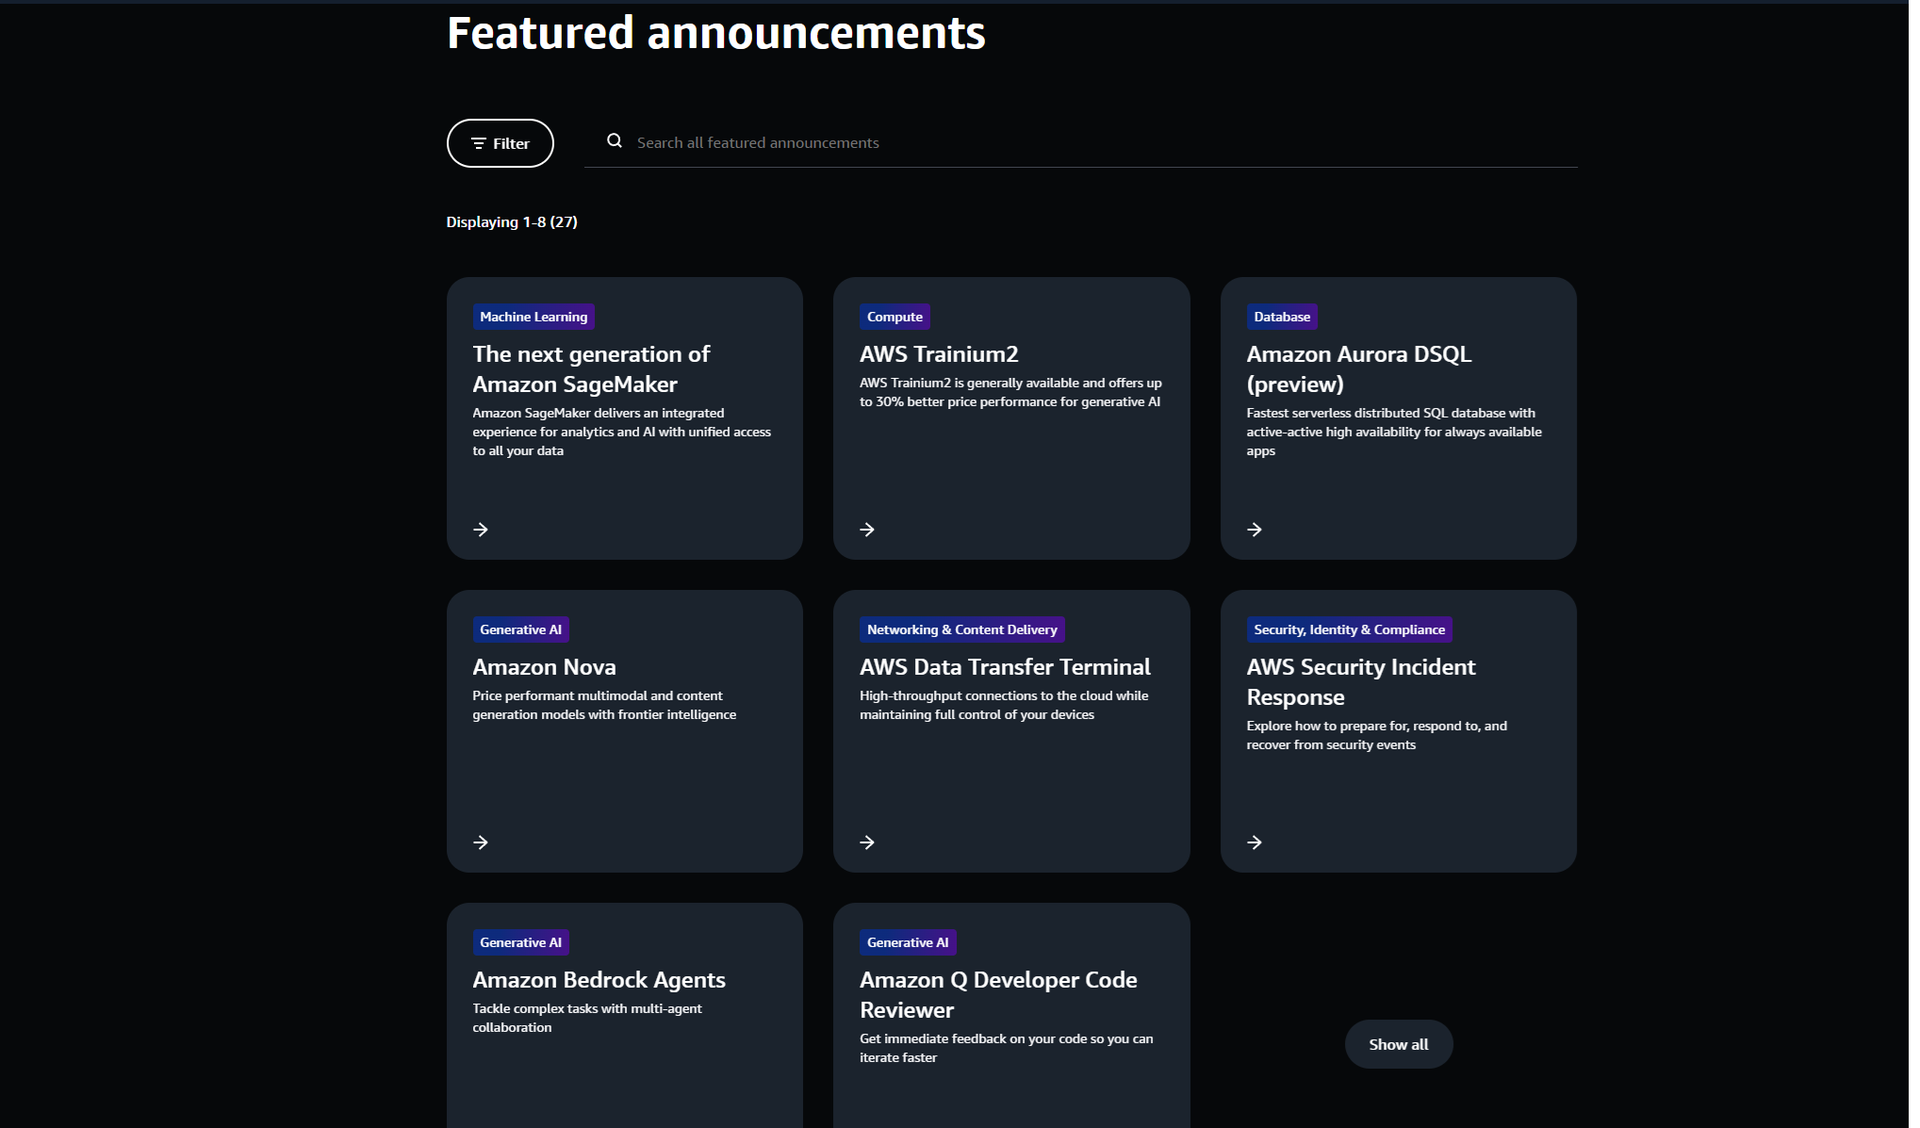
Task: Click the arrow on the AWS Trainium2 card
Action: [x=867, y=529]
